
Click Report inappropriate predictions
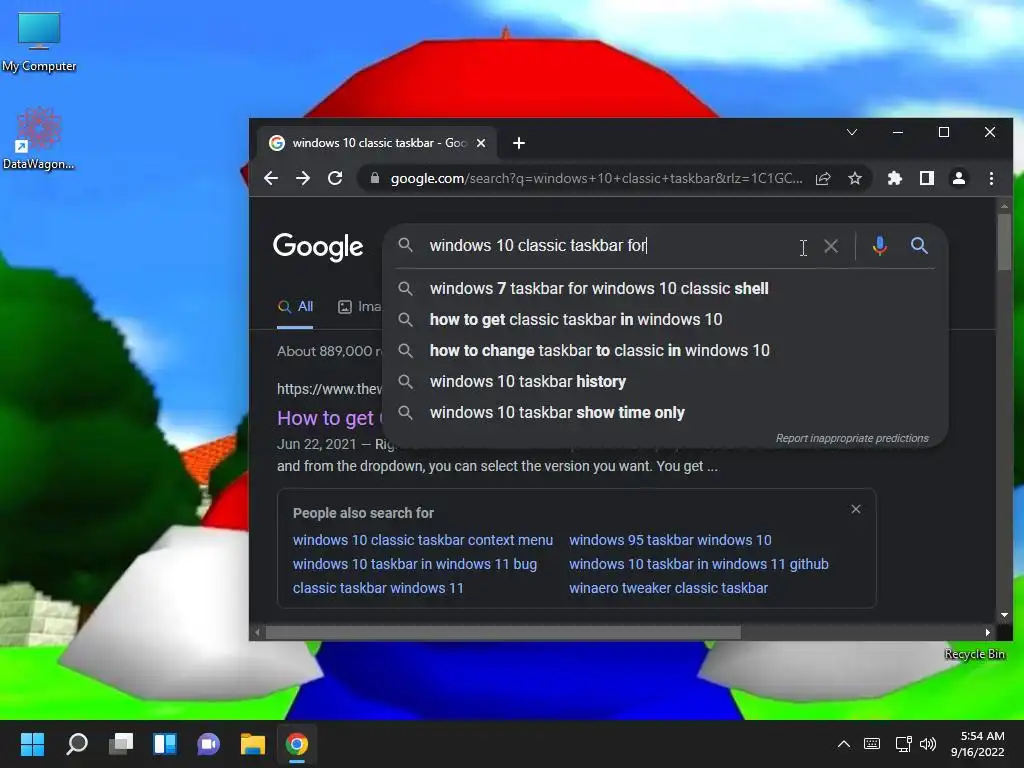852,438
